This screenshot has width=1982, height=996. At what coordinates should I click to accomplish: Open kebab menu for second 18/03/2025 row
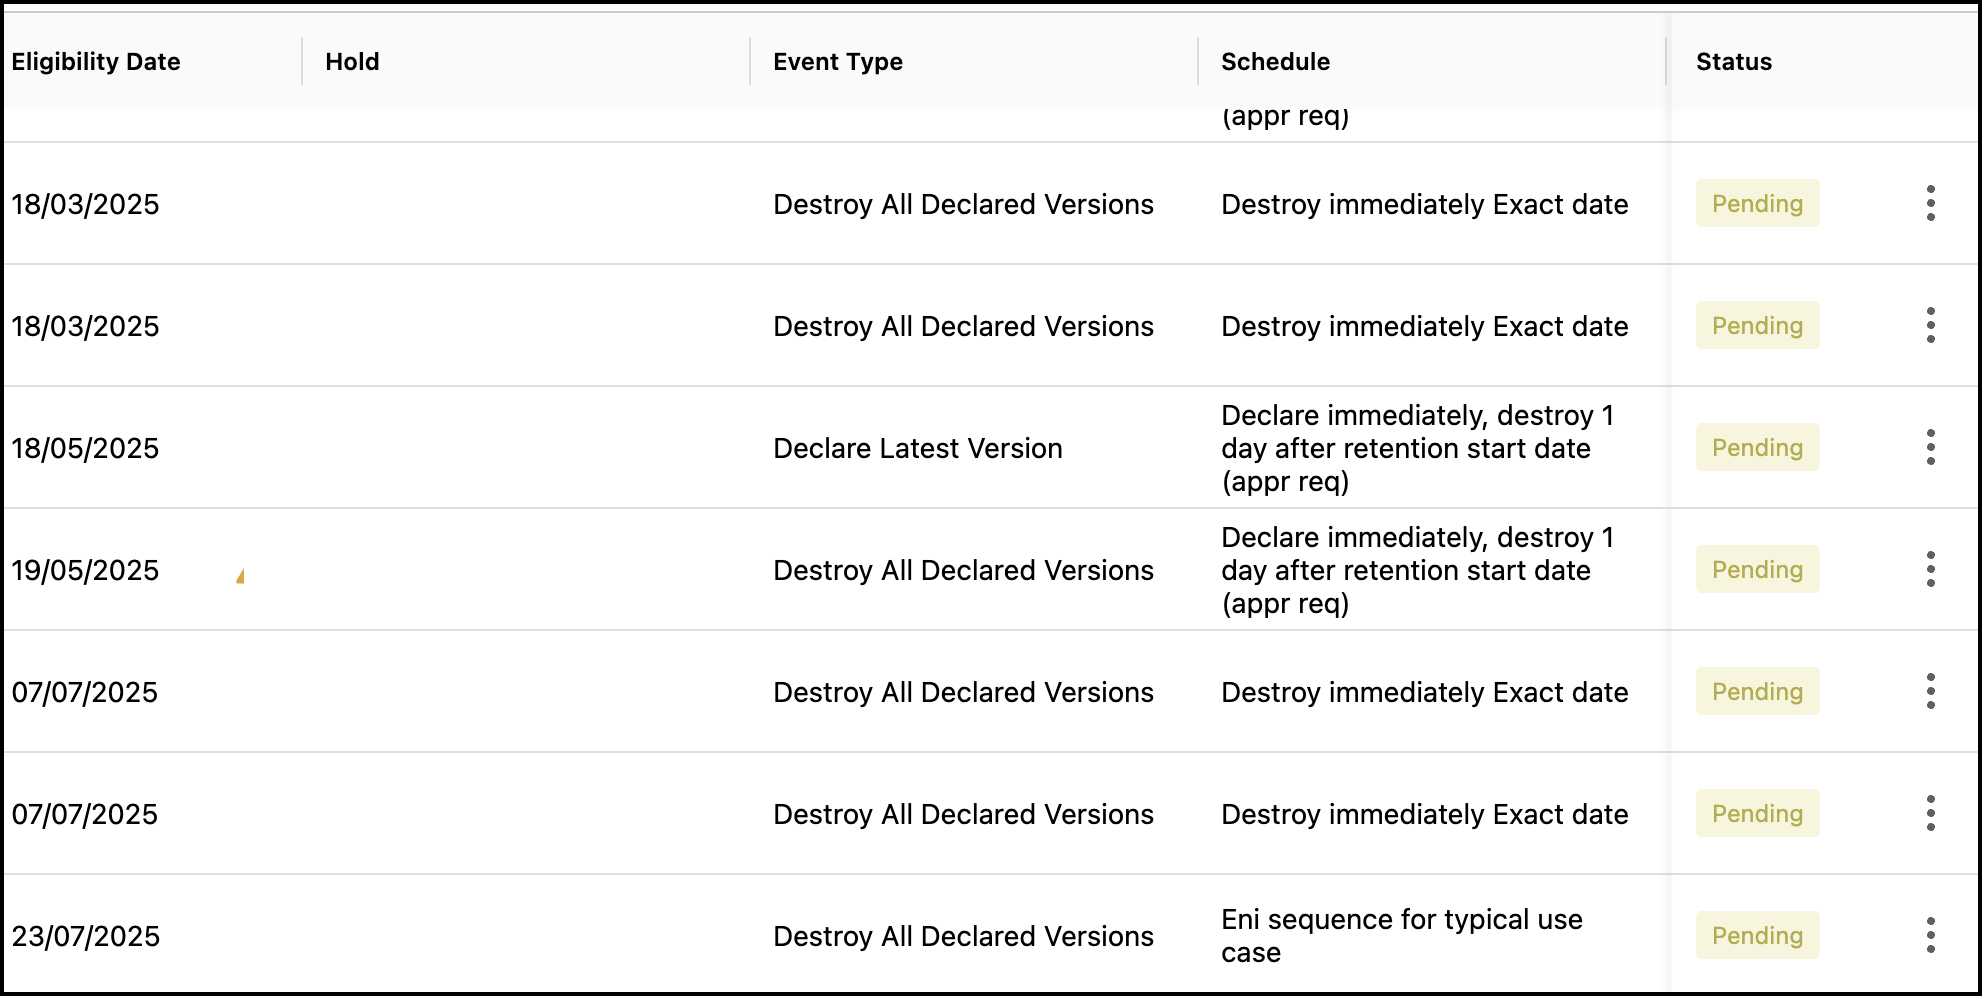[1930, 326]
